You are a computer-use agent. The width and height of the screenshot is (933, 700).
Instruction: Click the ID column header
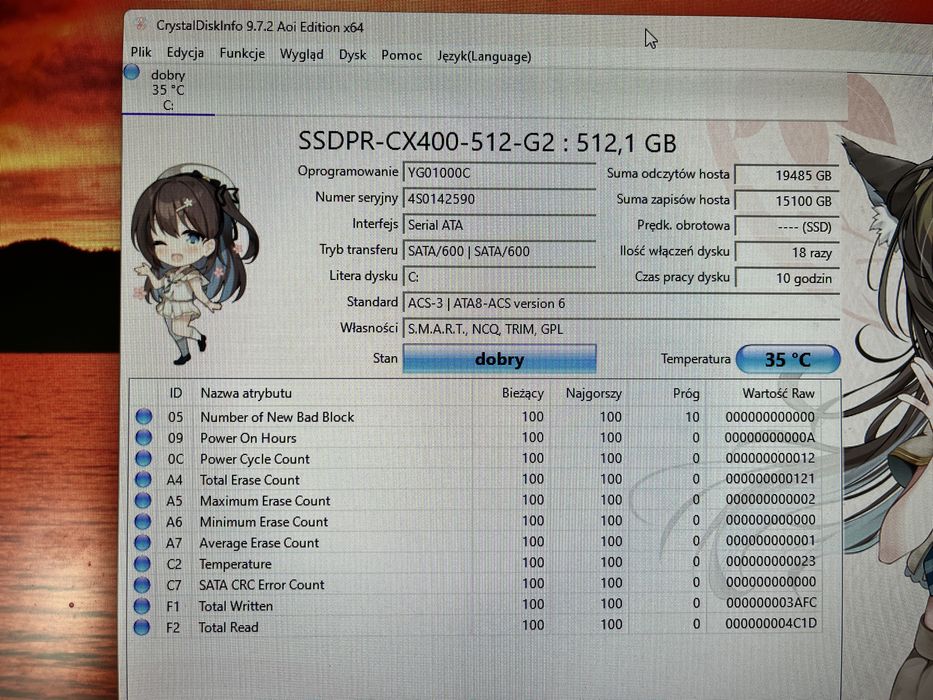(x=176, y=393)
